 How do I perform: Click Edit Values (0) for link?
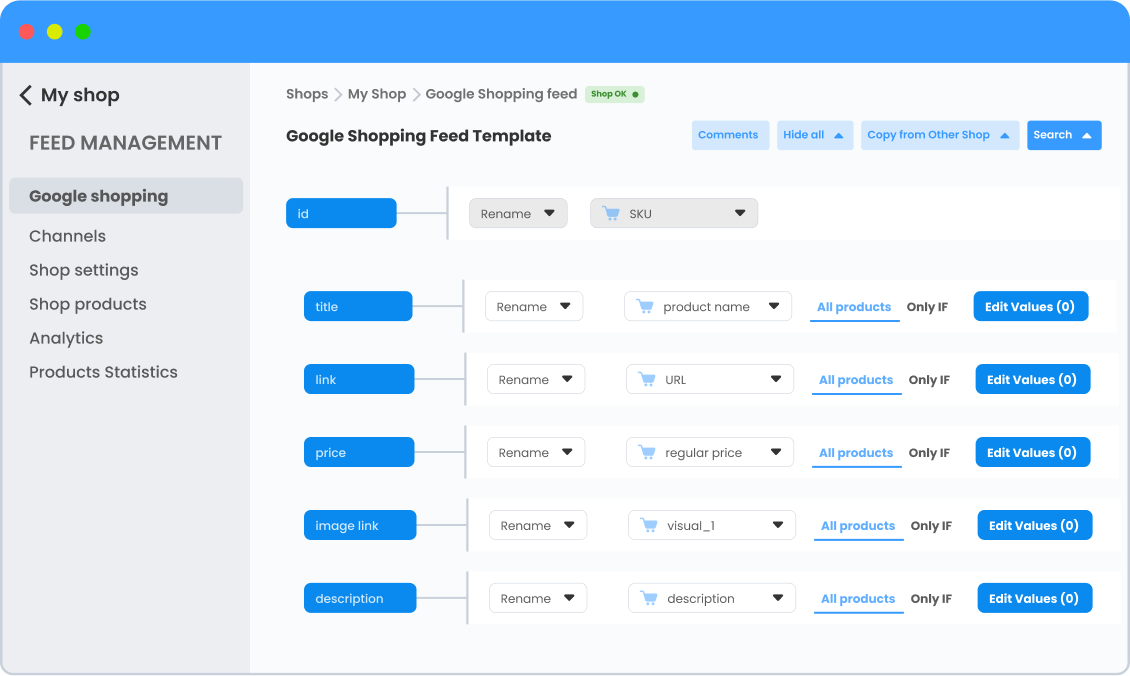click(1033, 379)
